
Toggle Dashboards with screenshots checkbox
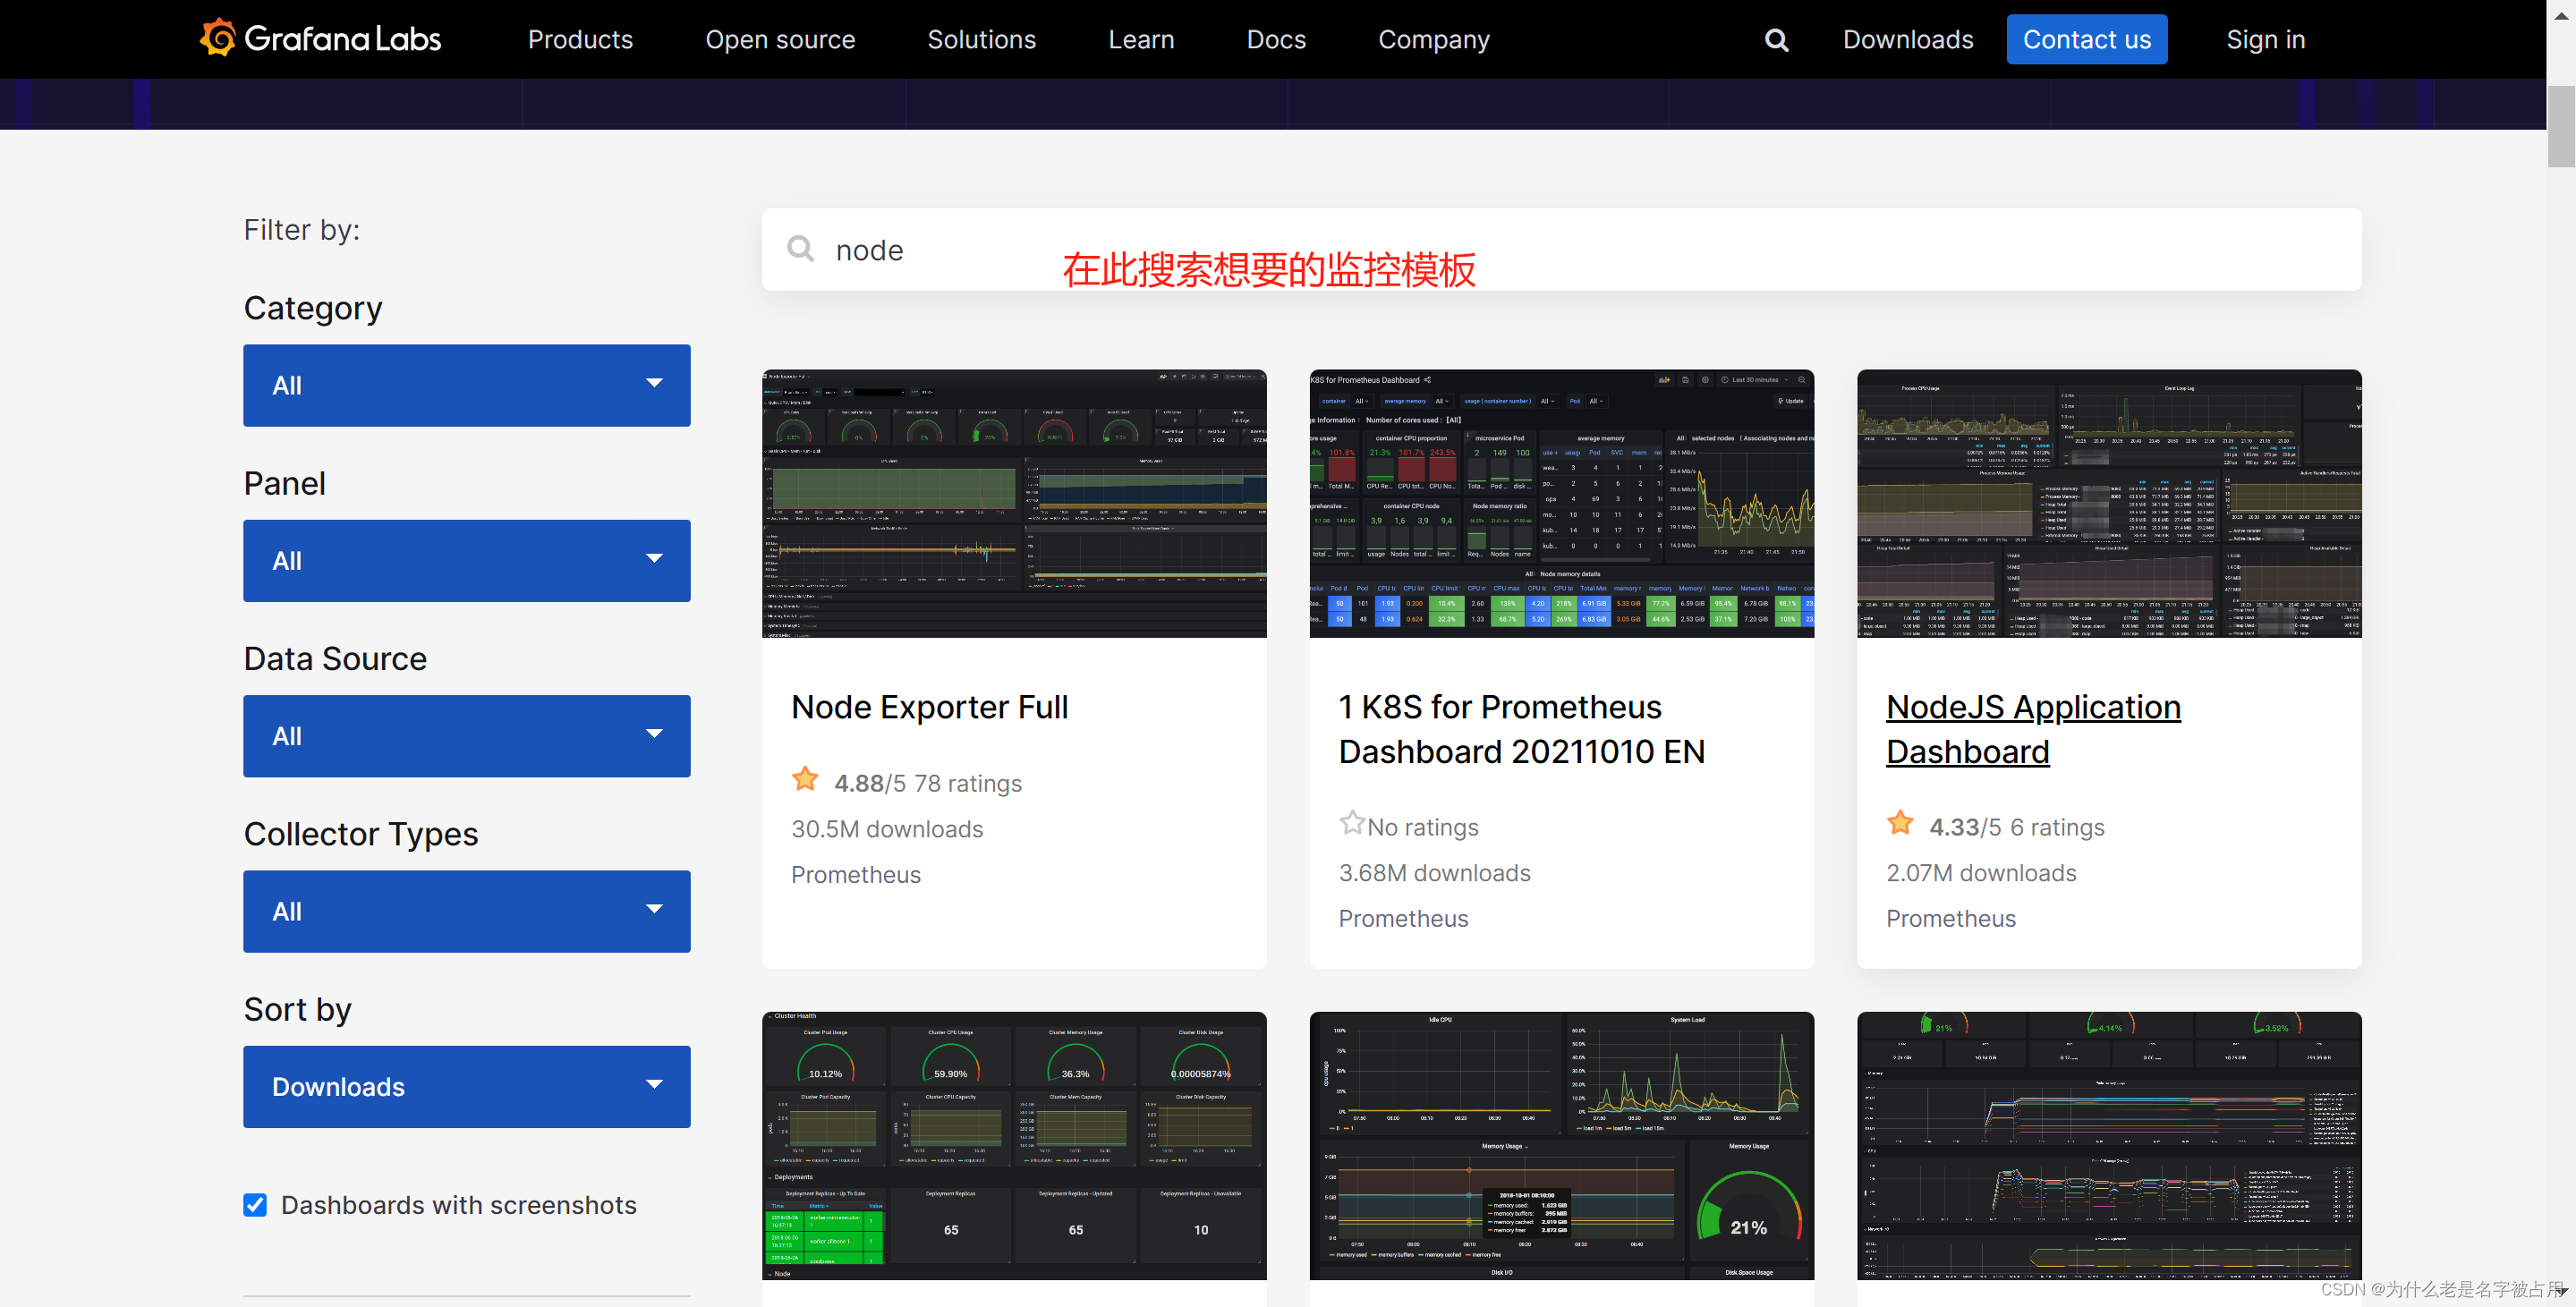click(255, 1205)
